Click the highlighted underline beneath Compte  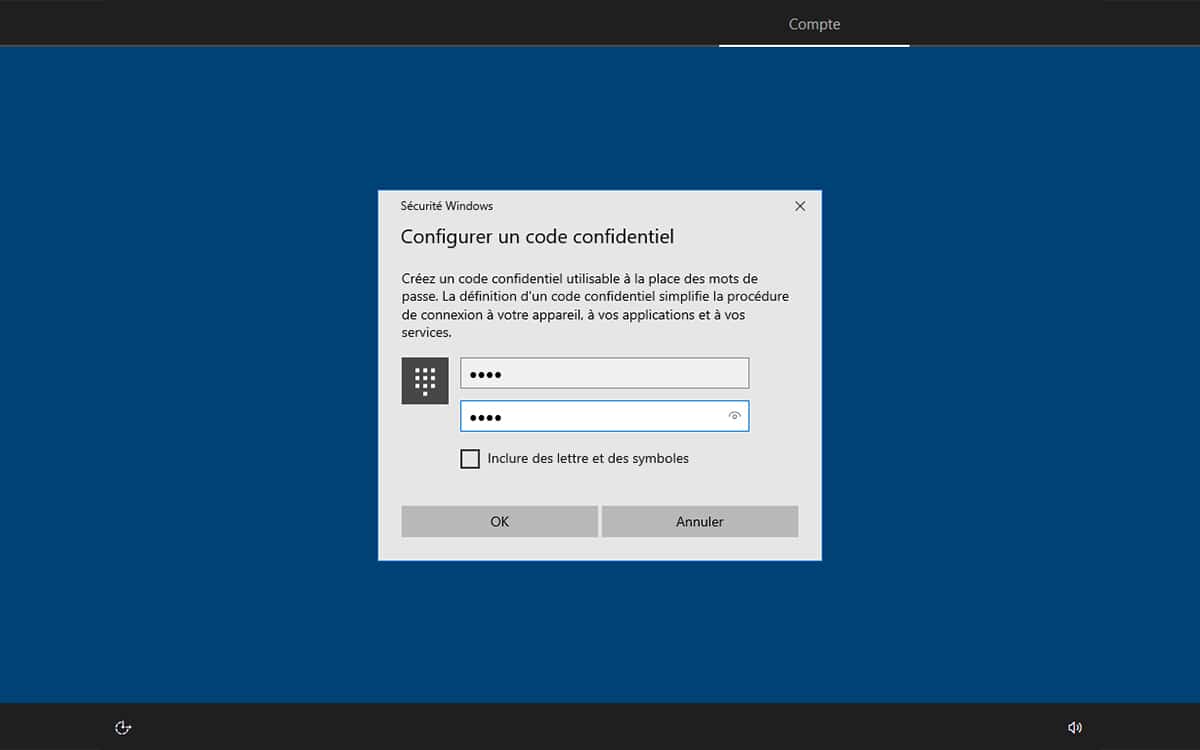pos(814,45)
